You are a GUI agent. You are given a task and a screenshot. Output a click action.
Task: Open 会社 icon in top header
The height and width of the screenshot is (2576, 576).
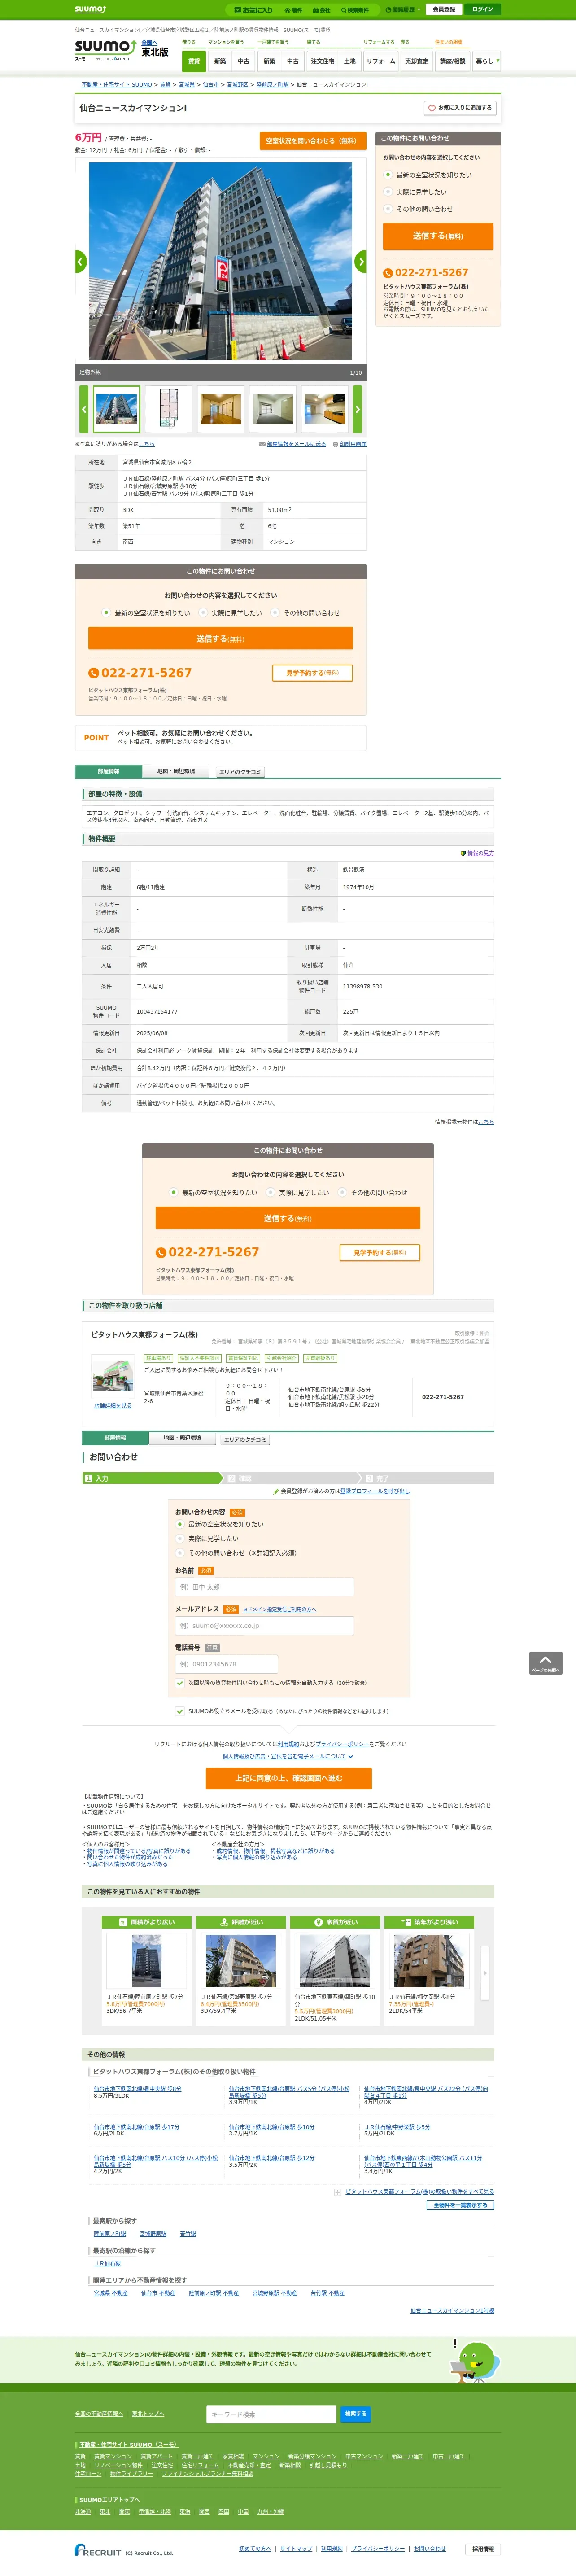click(x=321, y=10)
